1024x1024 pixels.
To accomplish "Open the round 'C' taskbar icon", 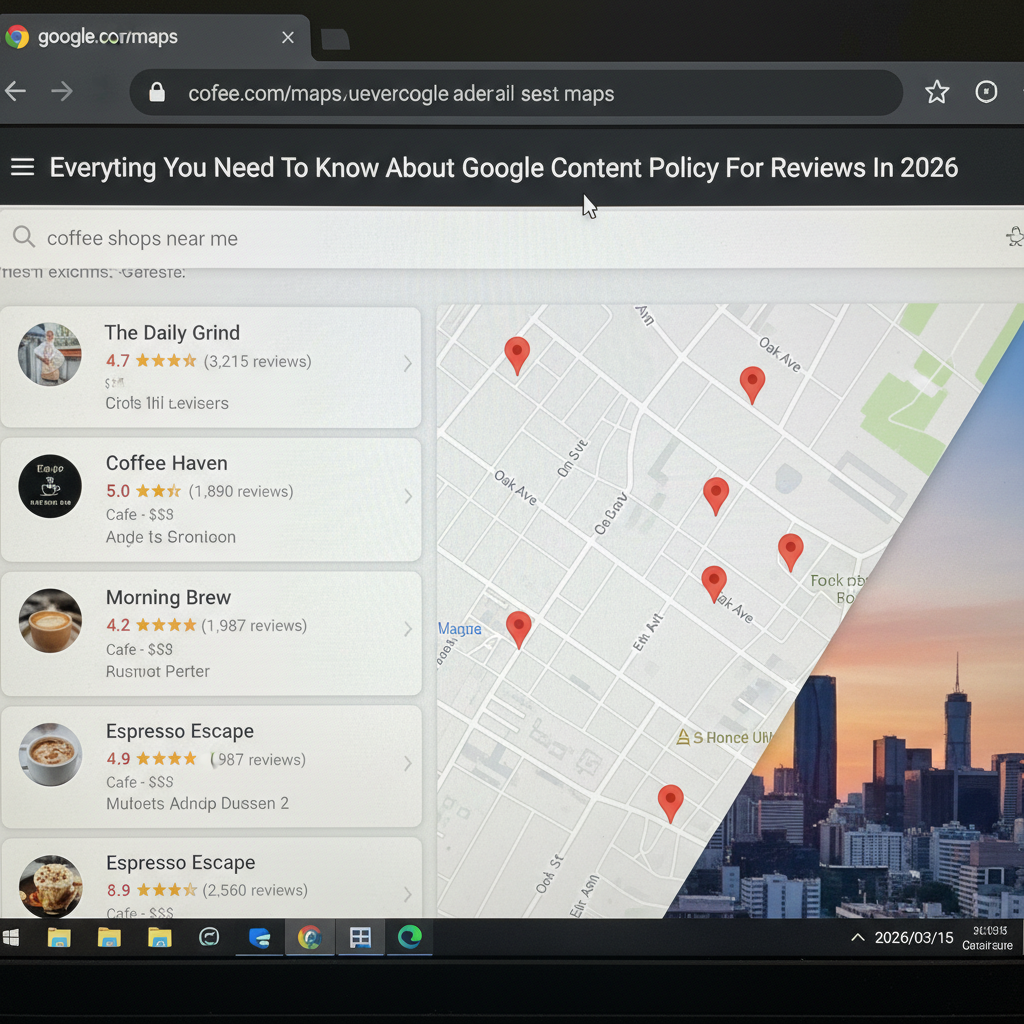I will [209, 937].
